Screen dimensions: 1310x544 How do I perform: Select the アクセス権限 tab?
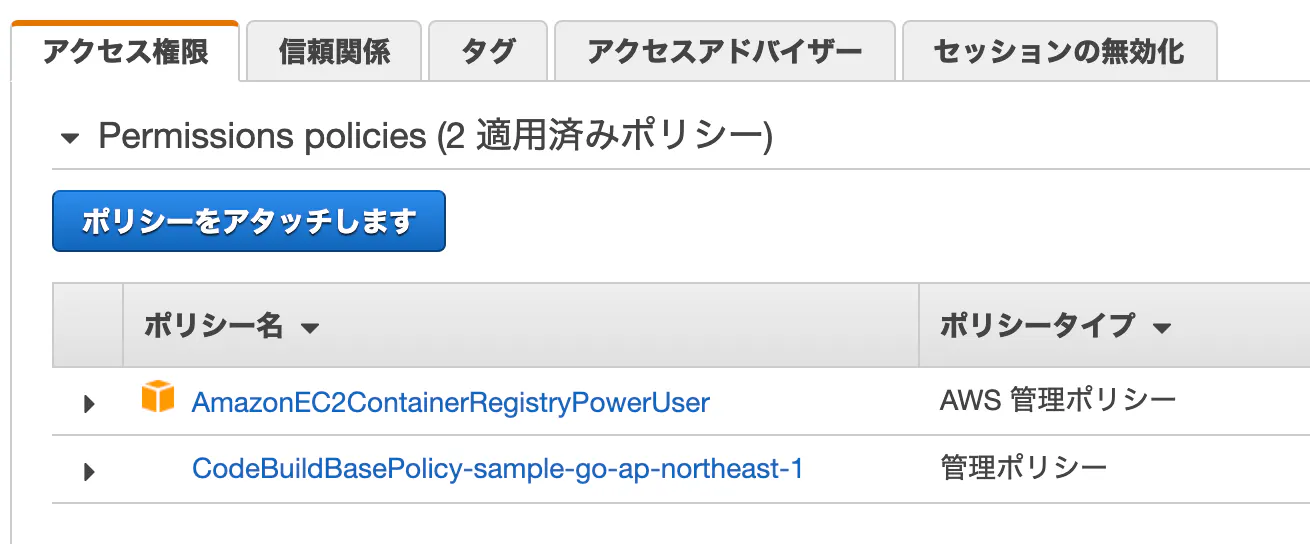tap(125, 51)
